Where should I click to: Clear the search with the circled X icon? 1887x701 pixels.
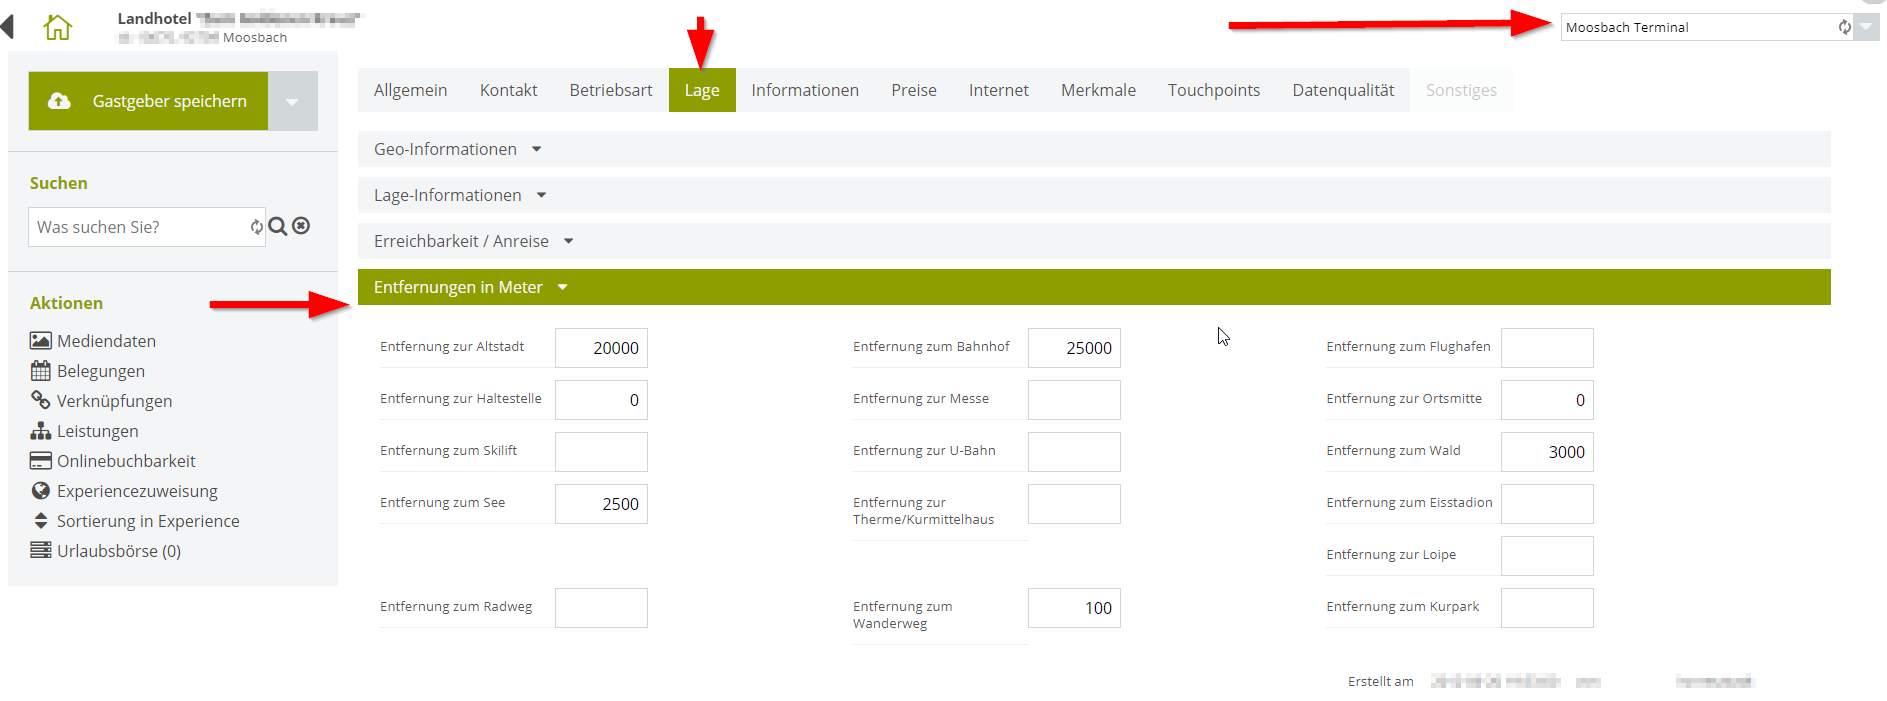click(301, 226)
